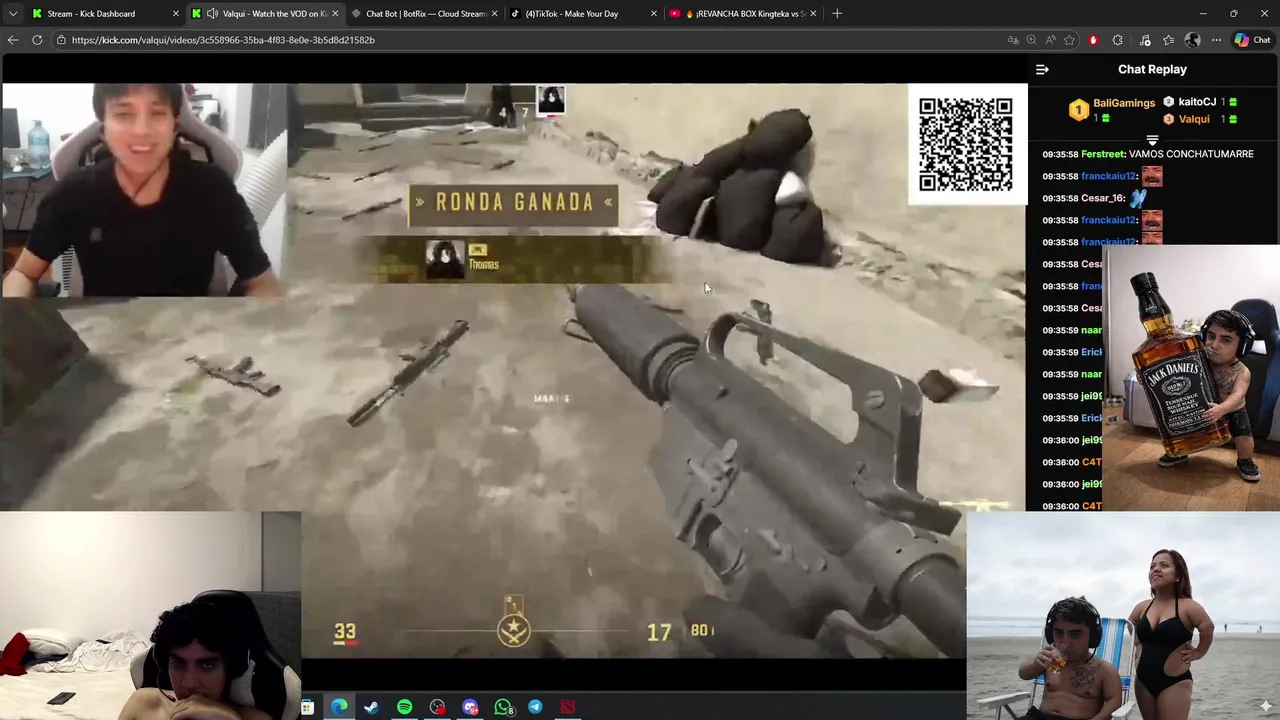Close the Stream - Kick Dashboard tab
1280x720 pixels.
(176, 14)
